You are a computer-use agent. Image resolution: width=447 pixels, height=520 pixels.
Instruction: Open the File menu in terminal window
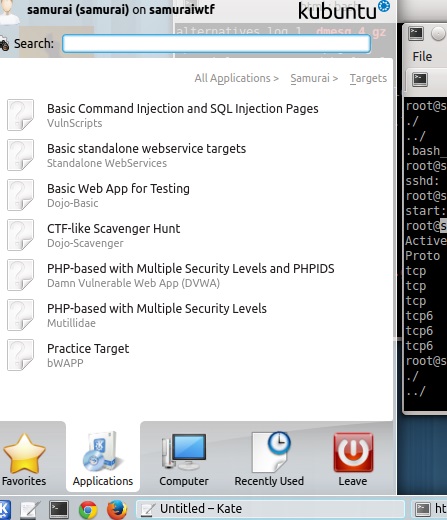[x=422, y=56]
